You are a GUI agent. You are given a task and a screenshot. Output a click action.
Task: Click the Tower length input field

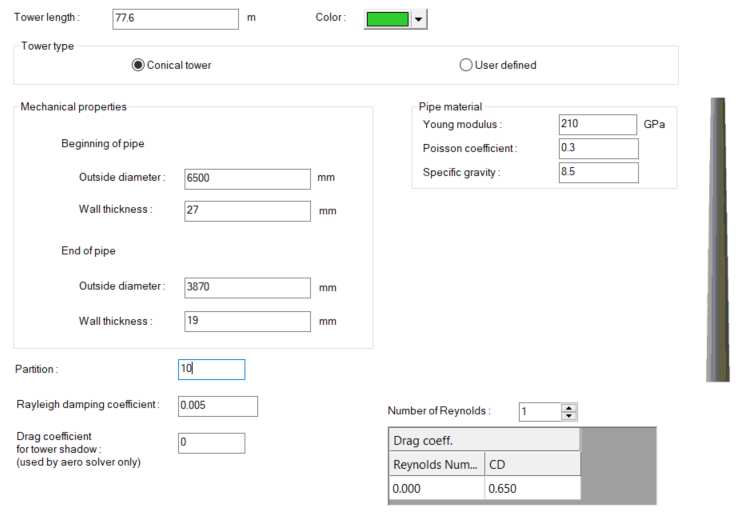[175, 19]
